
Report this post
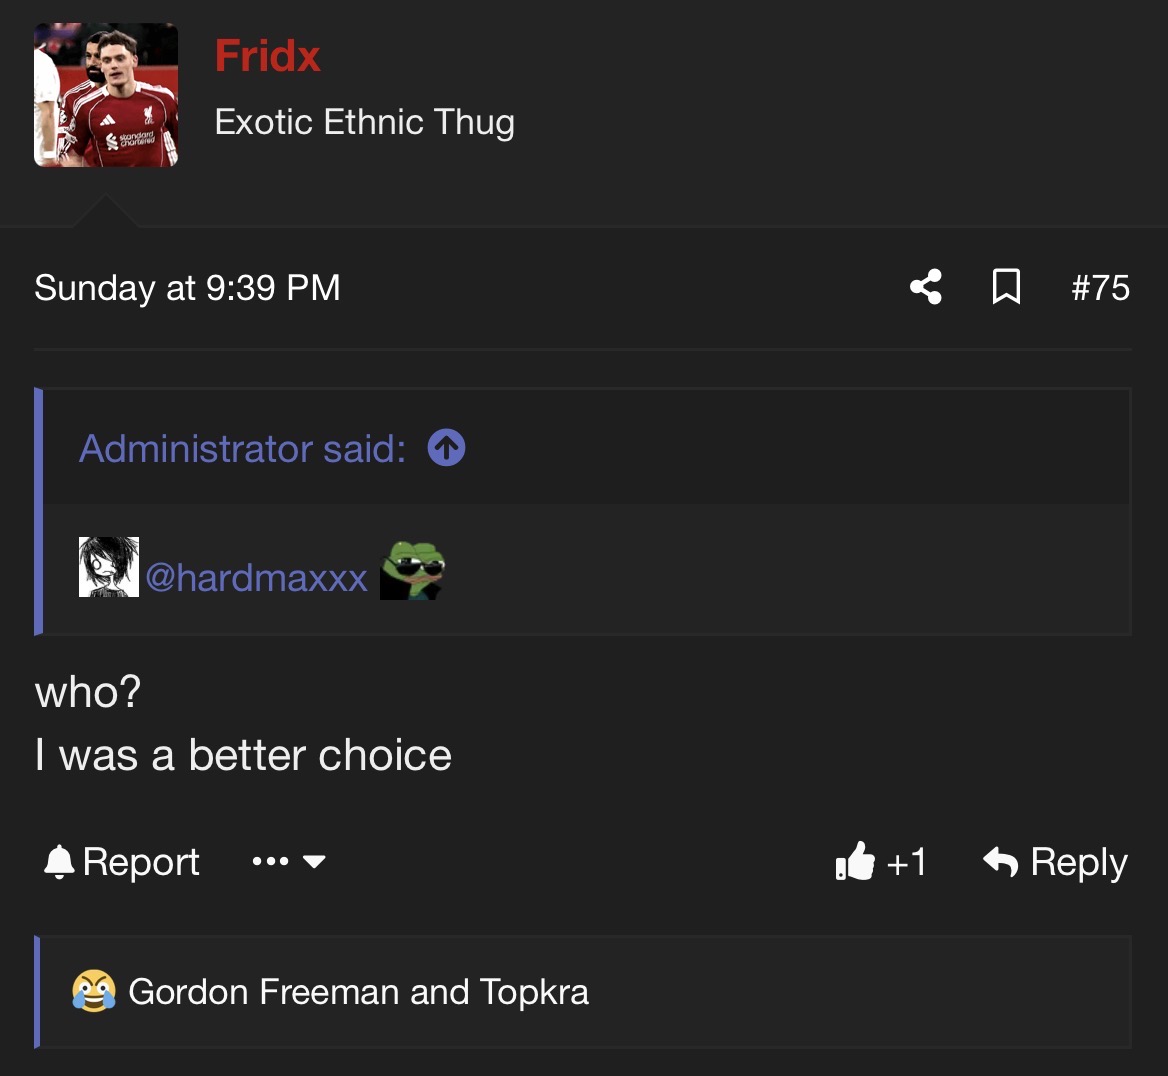click(122, 863)
